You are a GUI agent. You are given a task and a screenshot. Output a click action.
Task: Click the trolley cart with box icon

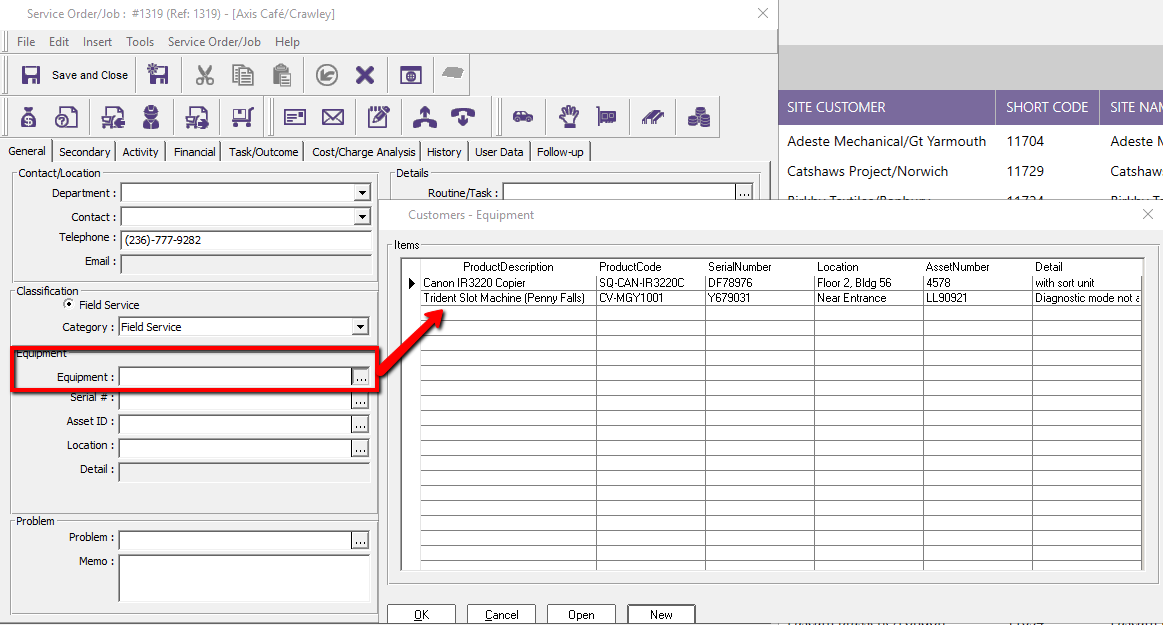[243, 117]
